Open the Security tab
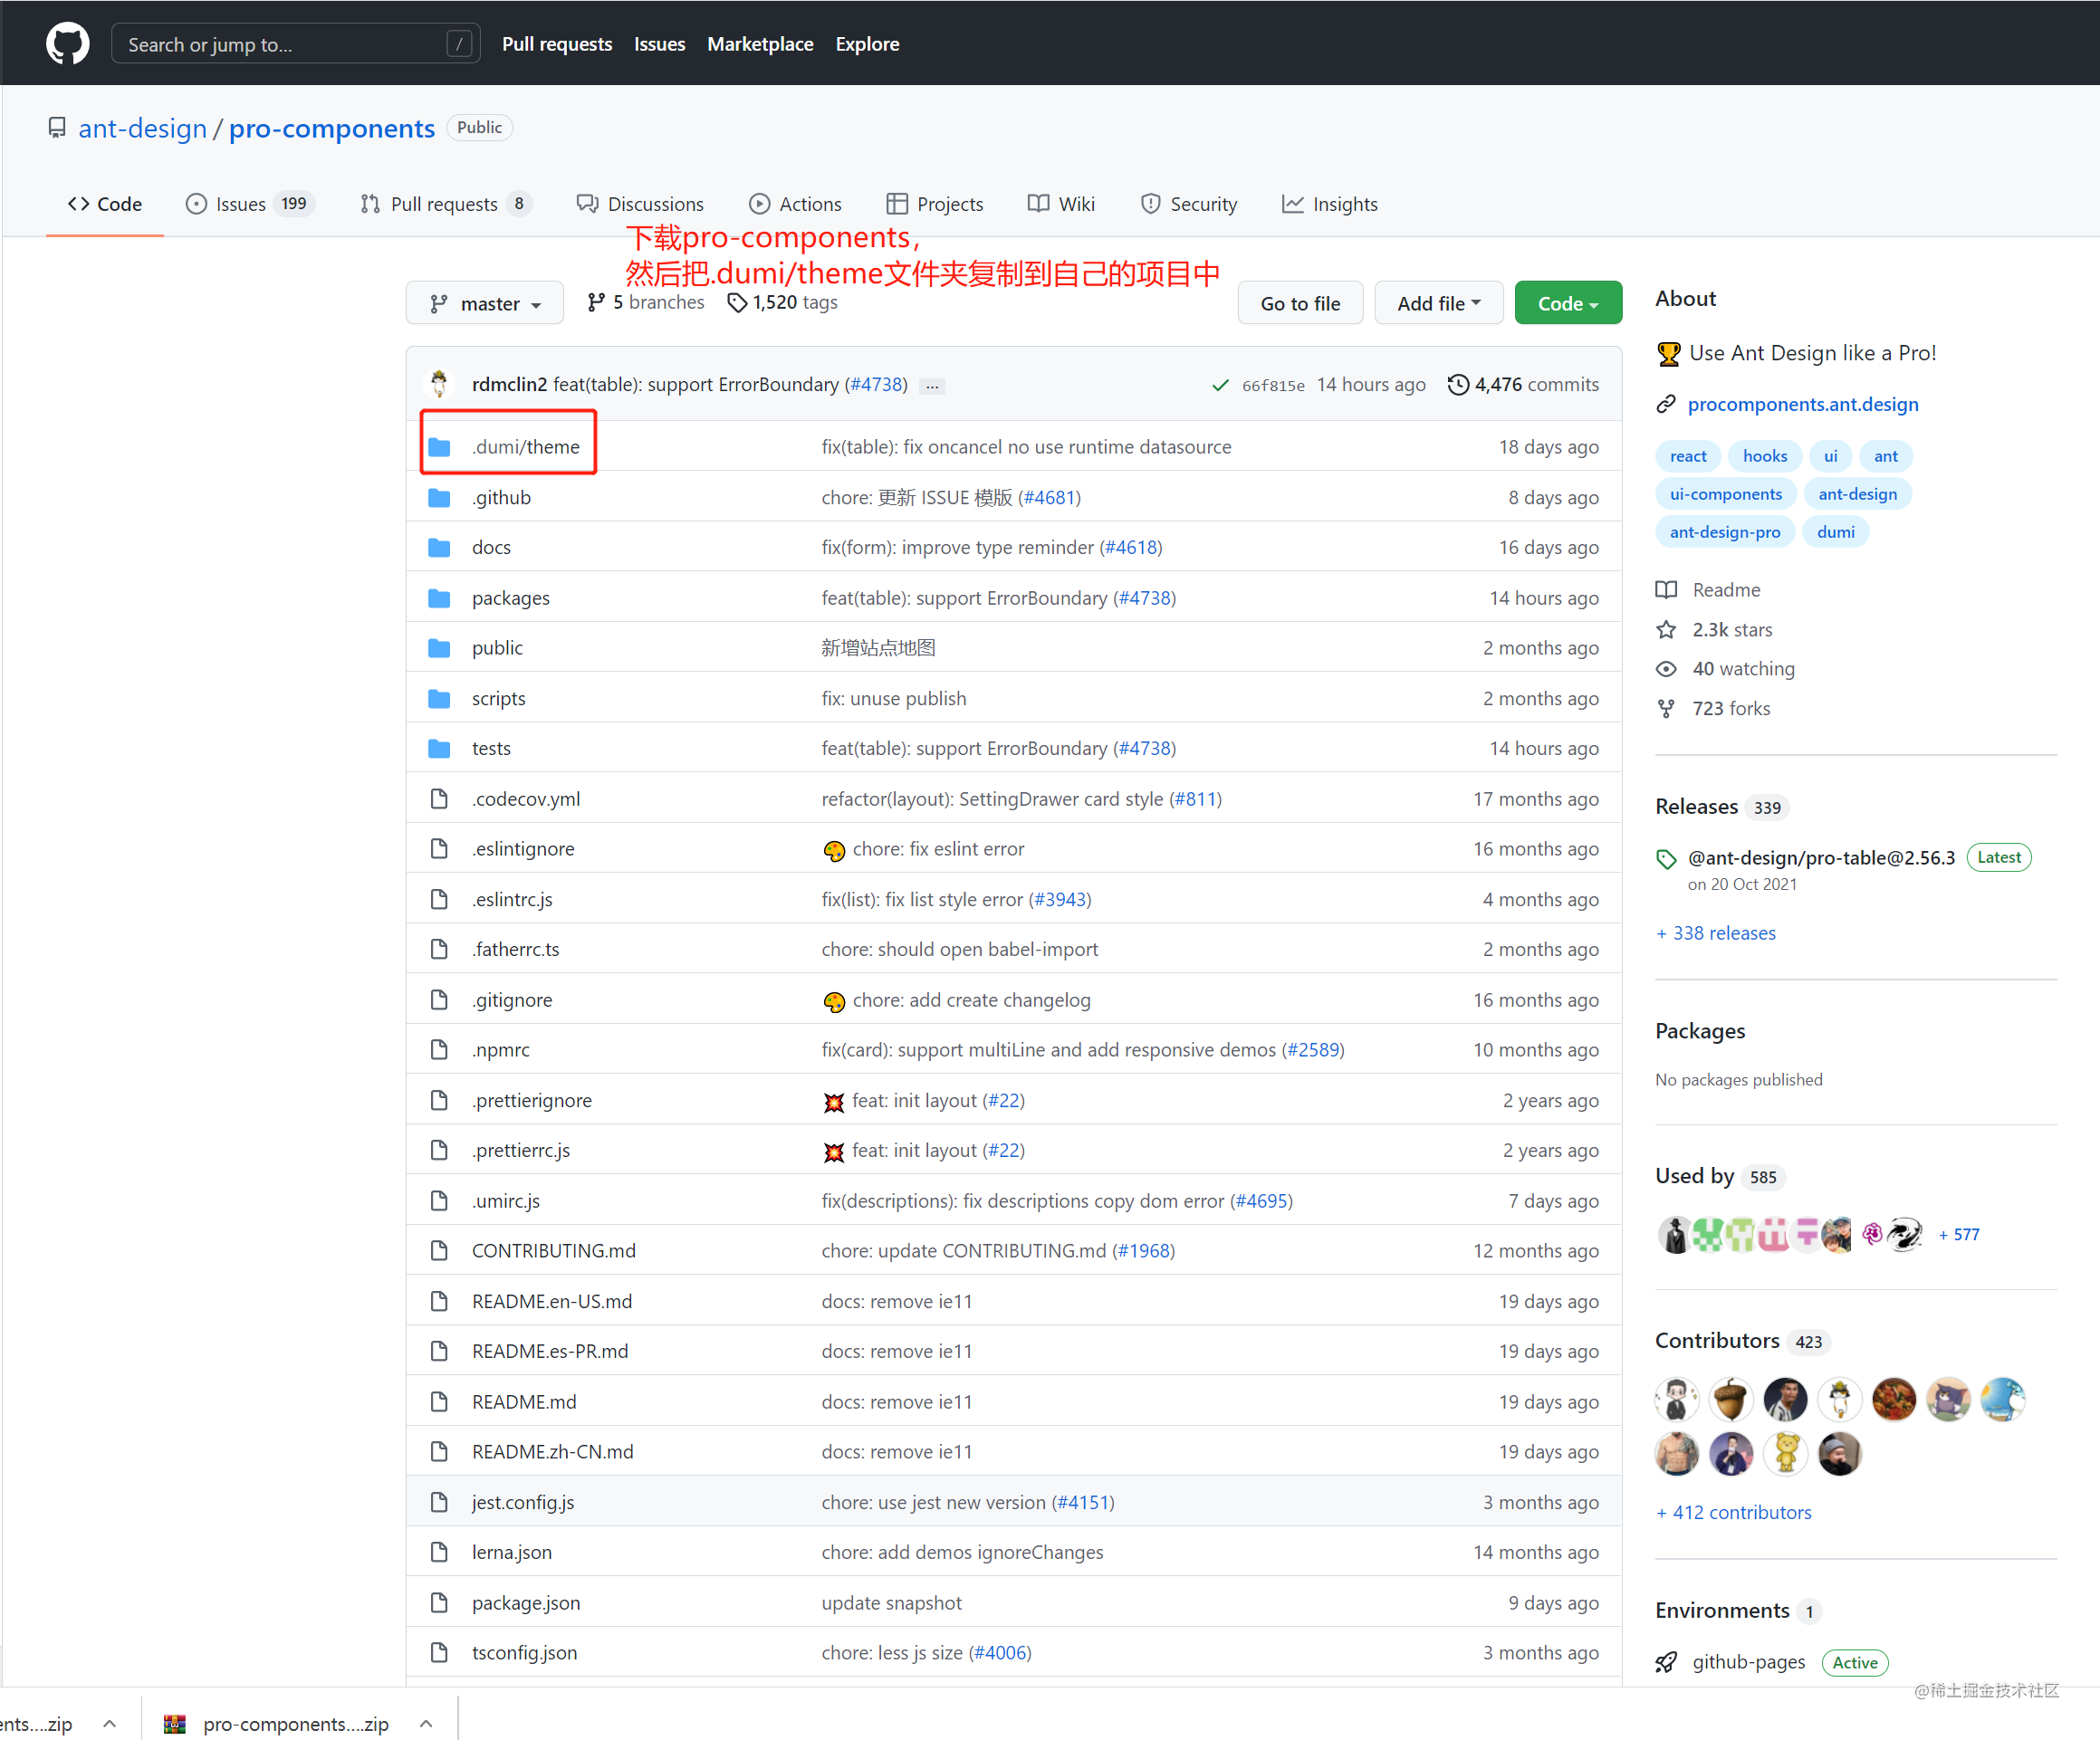The height and width of the screenshot is (1740, 2100). [x=1189, y=204]
